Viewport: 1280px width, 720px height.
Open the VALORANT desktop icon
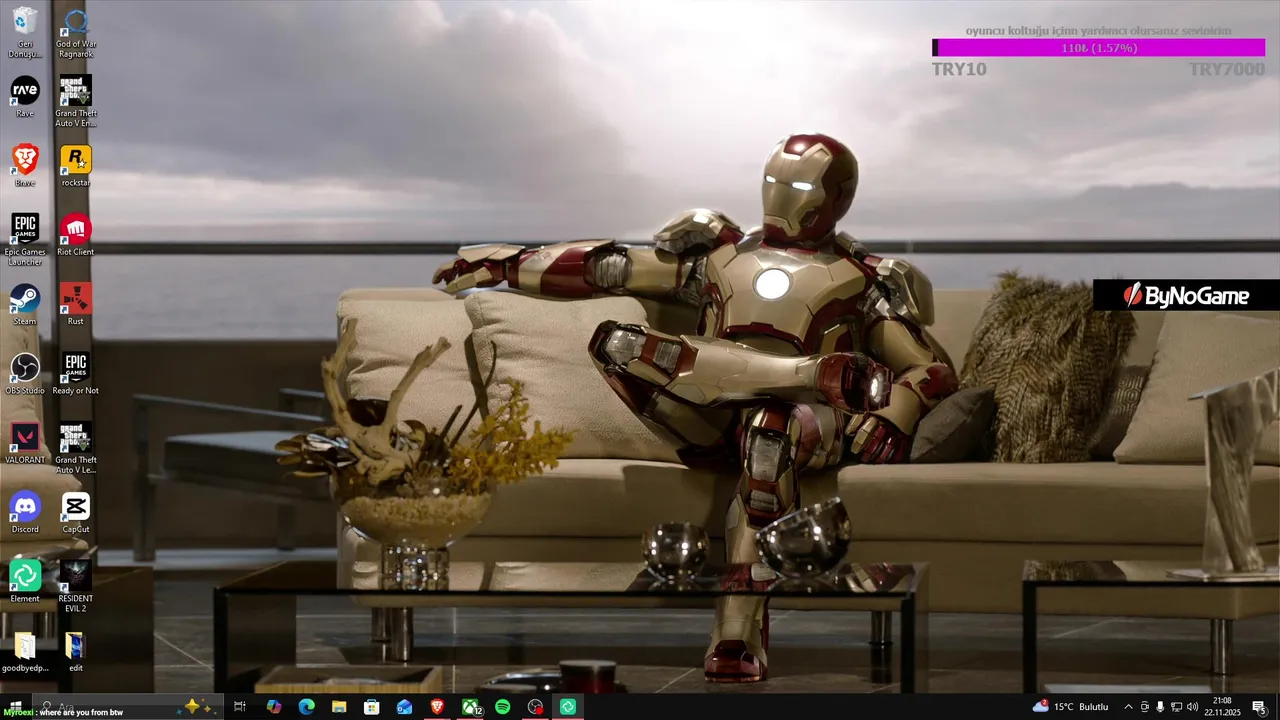pyautogui.click(x=25, y=443)
